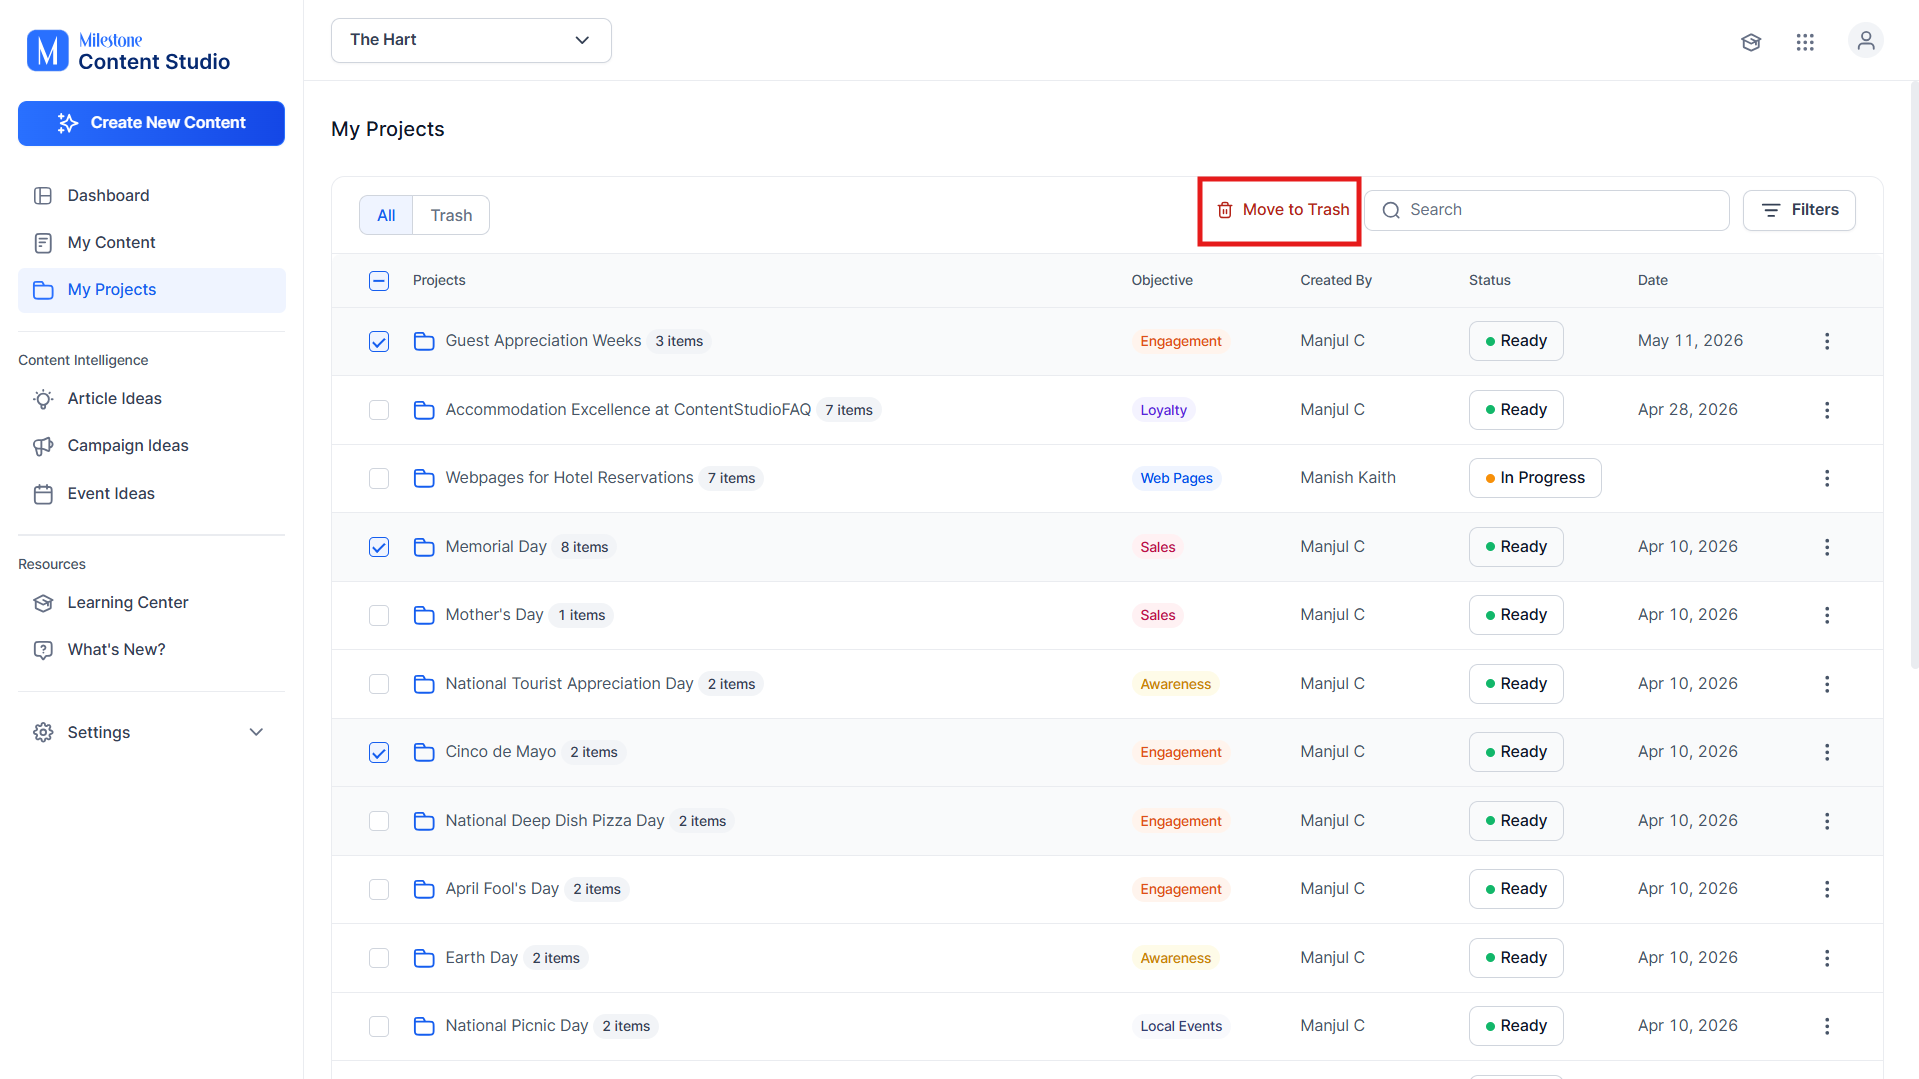Screen dimensions: 1919x1079
Task: Go to Dashboard in the sidebar
Action: pyautogui.click(x=152, y=196)
